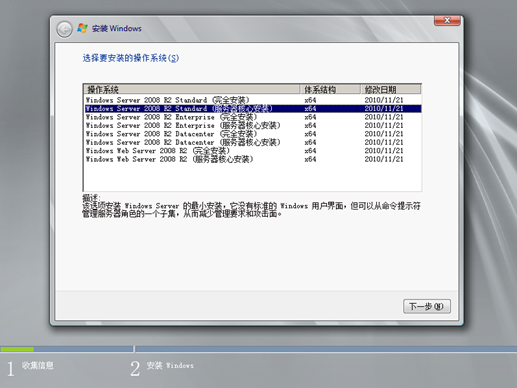Click the back arrow button in installer
The image size is (517, 388).
[x=64, y=29]
